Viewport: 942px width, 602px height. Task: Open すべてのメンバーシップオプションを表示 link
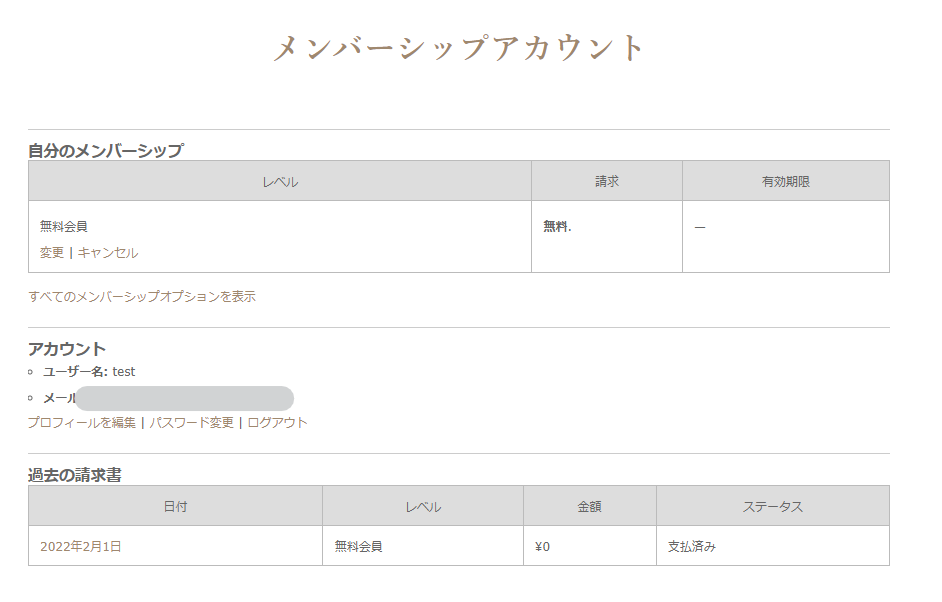click(x=142, y=297)
